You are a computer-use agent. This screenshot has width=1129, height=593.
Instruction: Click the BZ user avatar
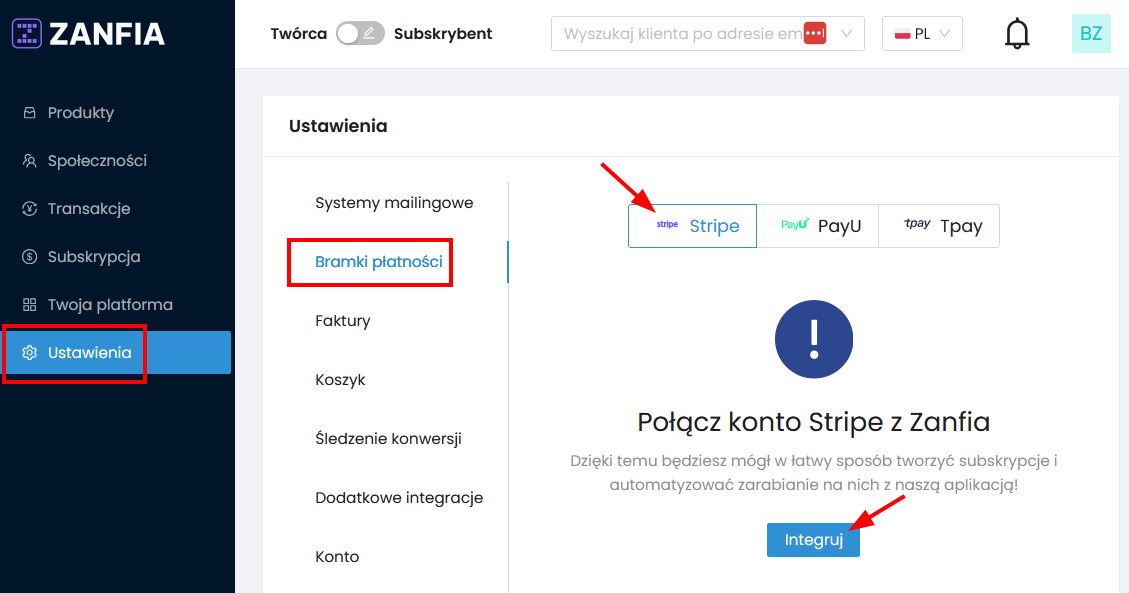pos(1091,34)
